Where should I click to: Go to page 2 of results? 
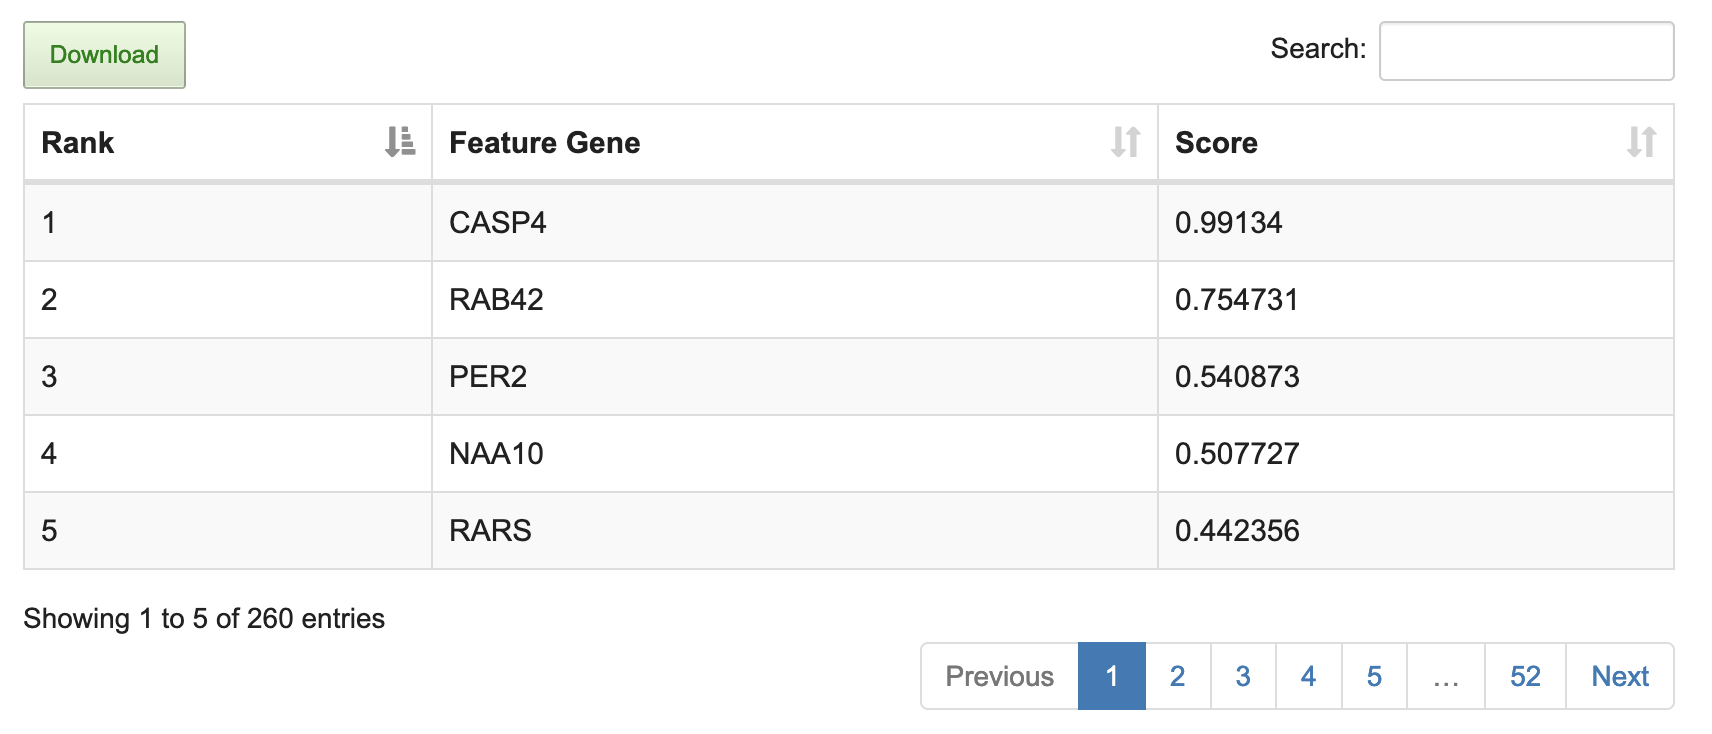pyautogui.click(x=1177, y=676)
